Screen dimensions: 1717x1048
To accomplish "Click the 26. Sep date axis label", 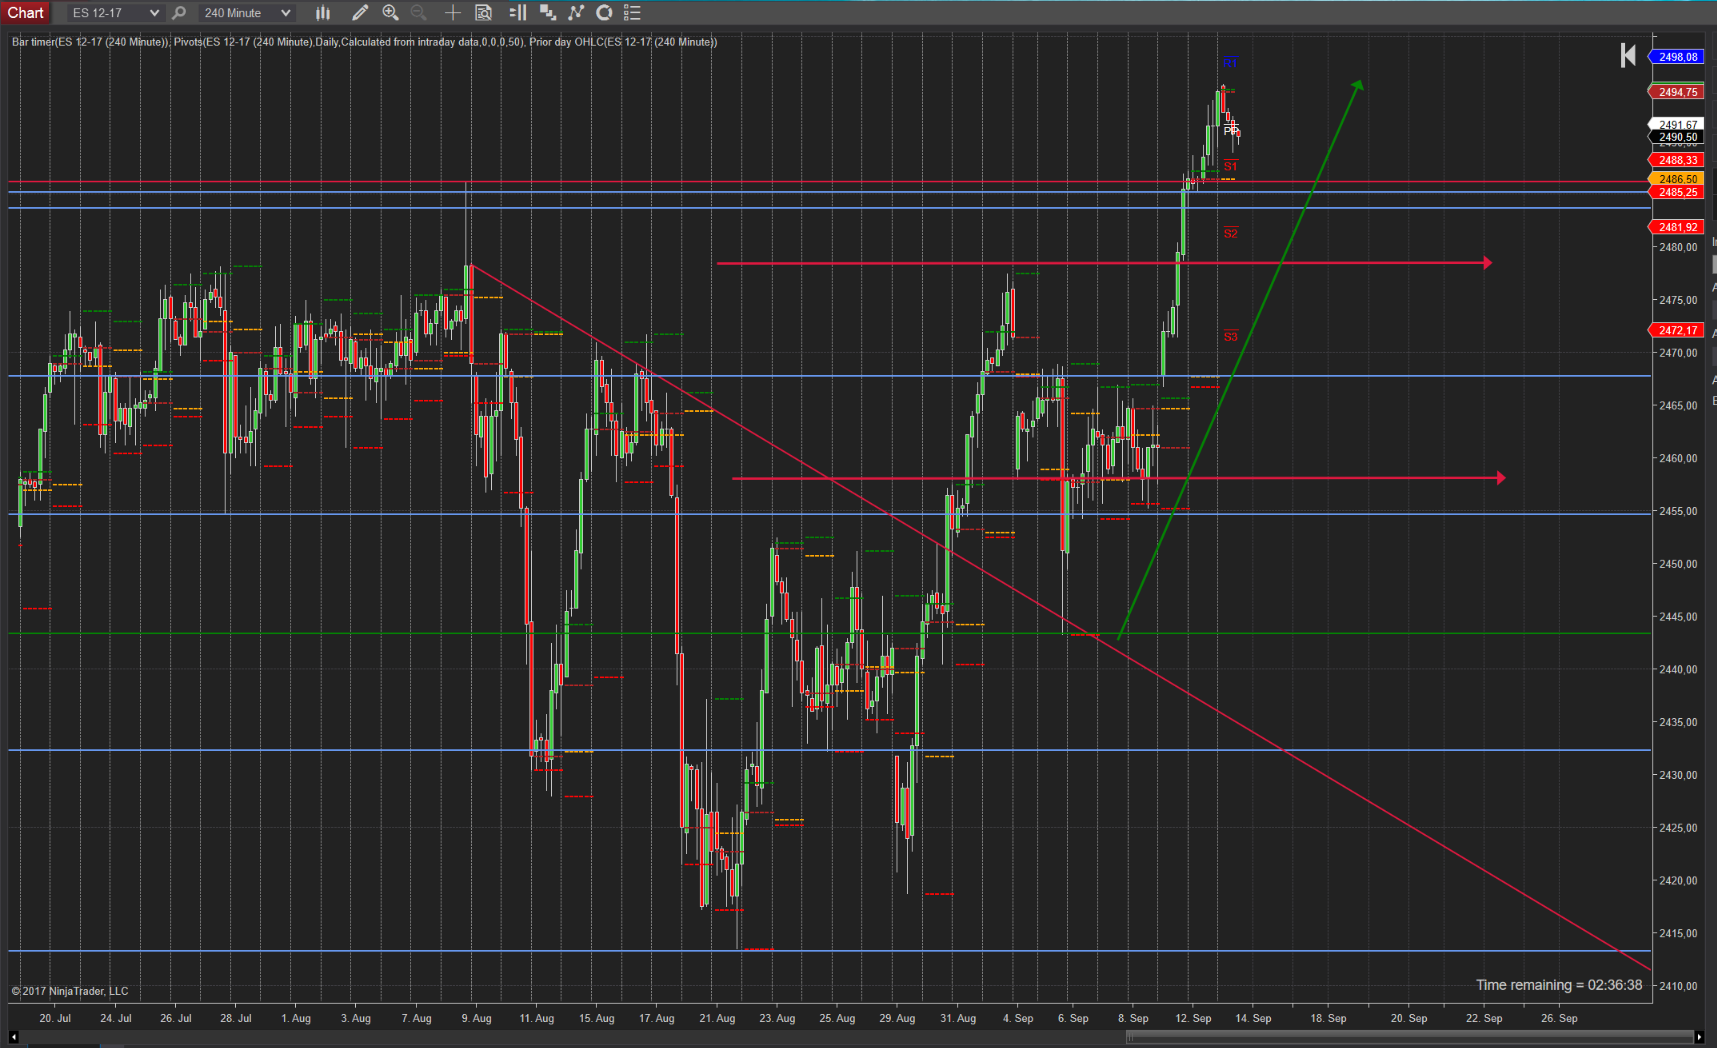I will (x=1559, y=1018).
